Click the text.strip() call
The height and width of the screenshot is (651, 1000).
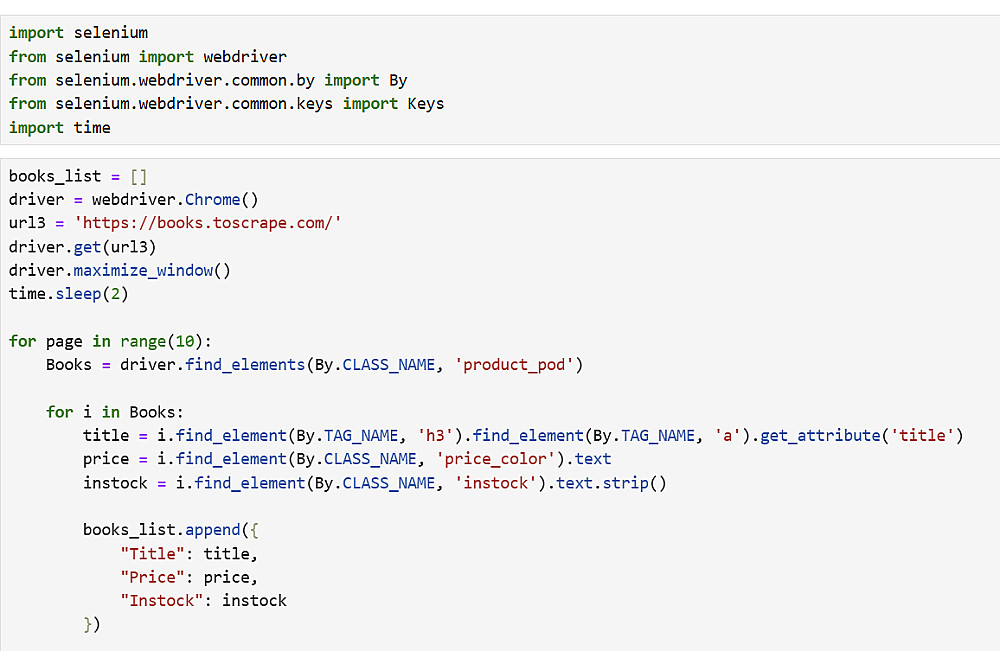point(611,483)
